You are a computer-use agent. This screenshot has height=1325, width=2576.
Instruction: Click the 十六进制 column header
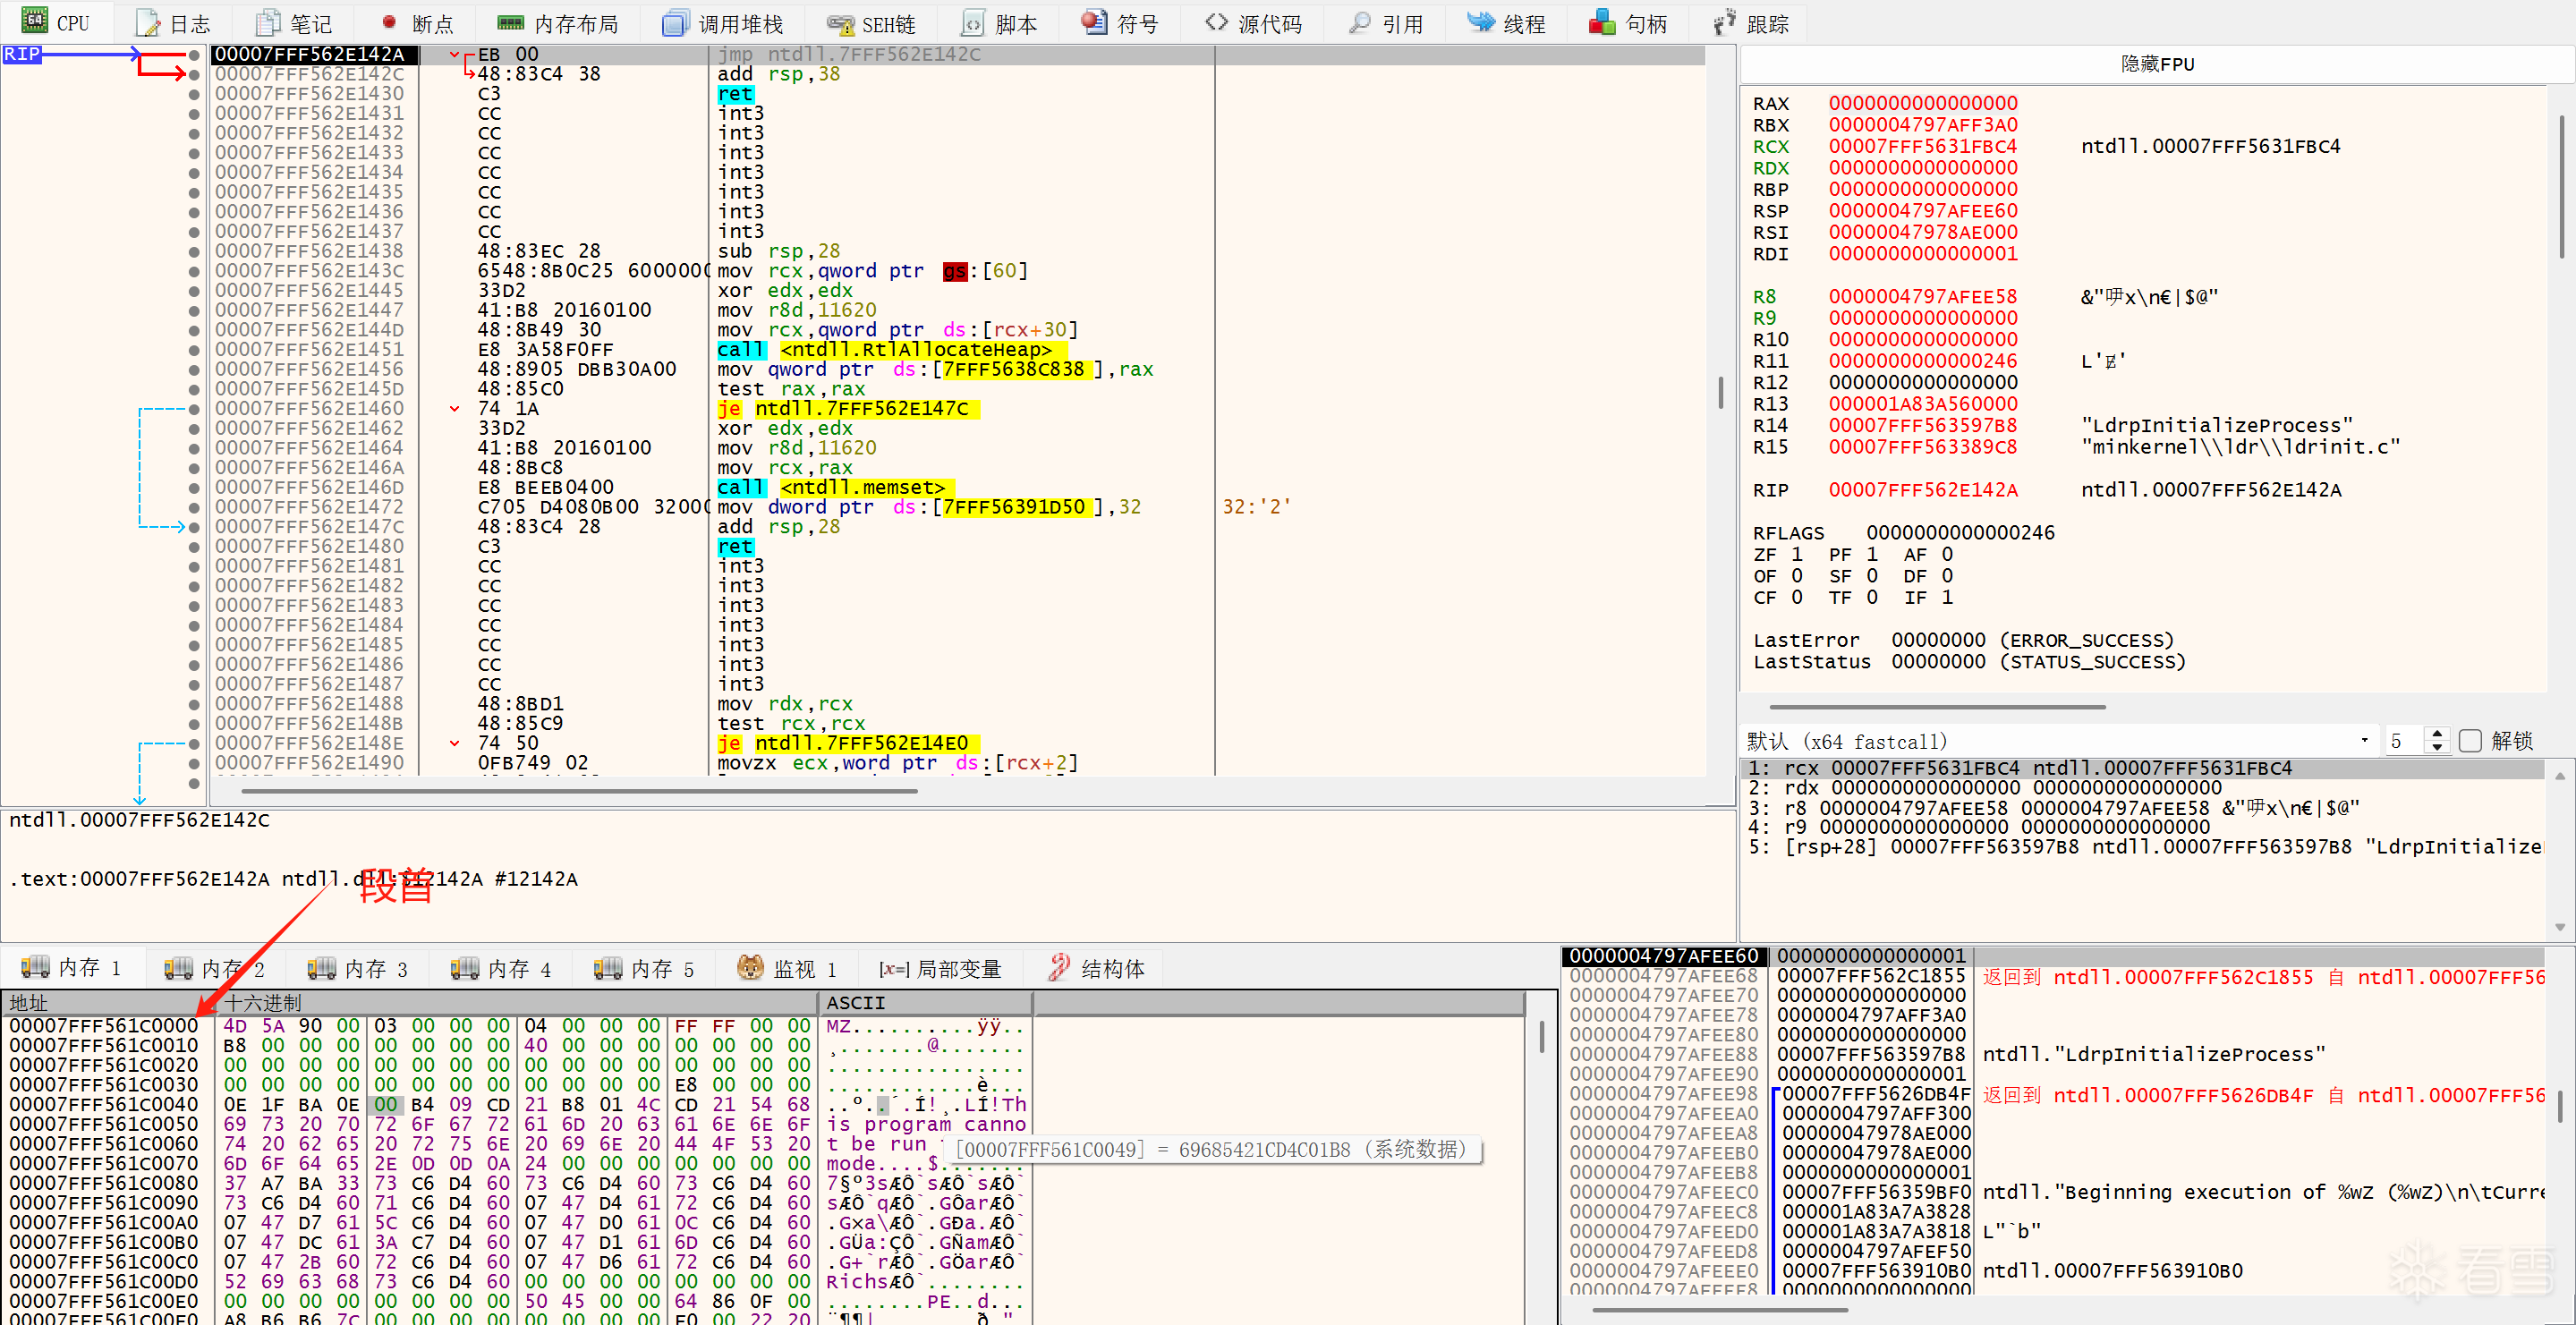pyautogui.click(x=519, y=1002)
